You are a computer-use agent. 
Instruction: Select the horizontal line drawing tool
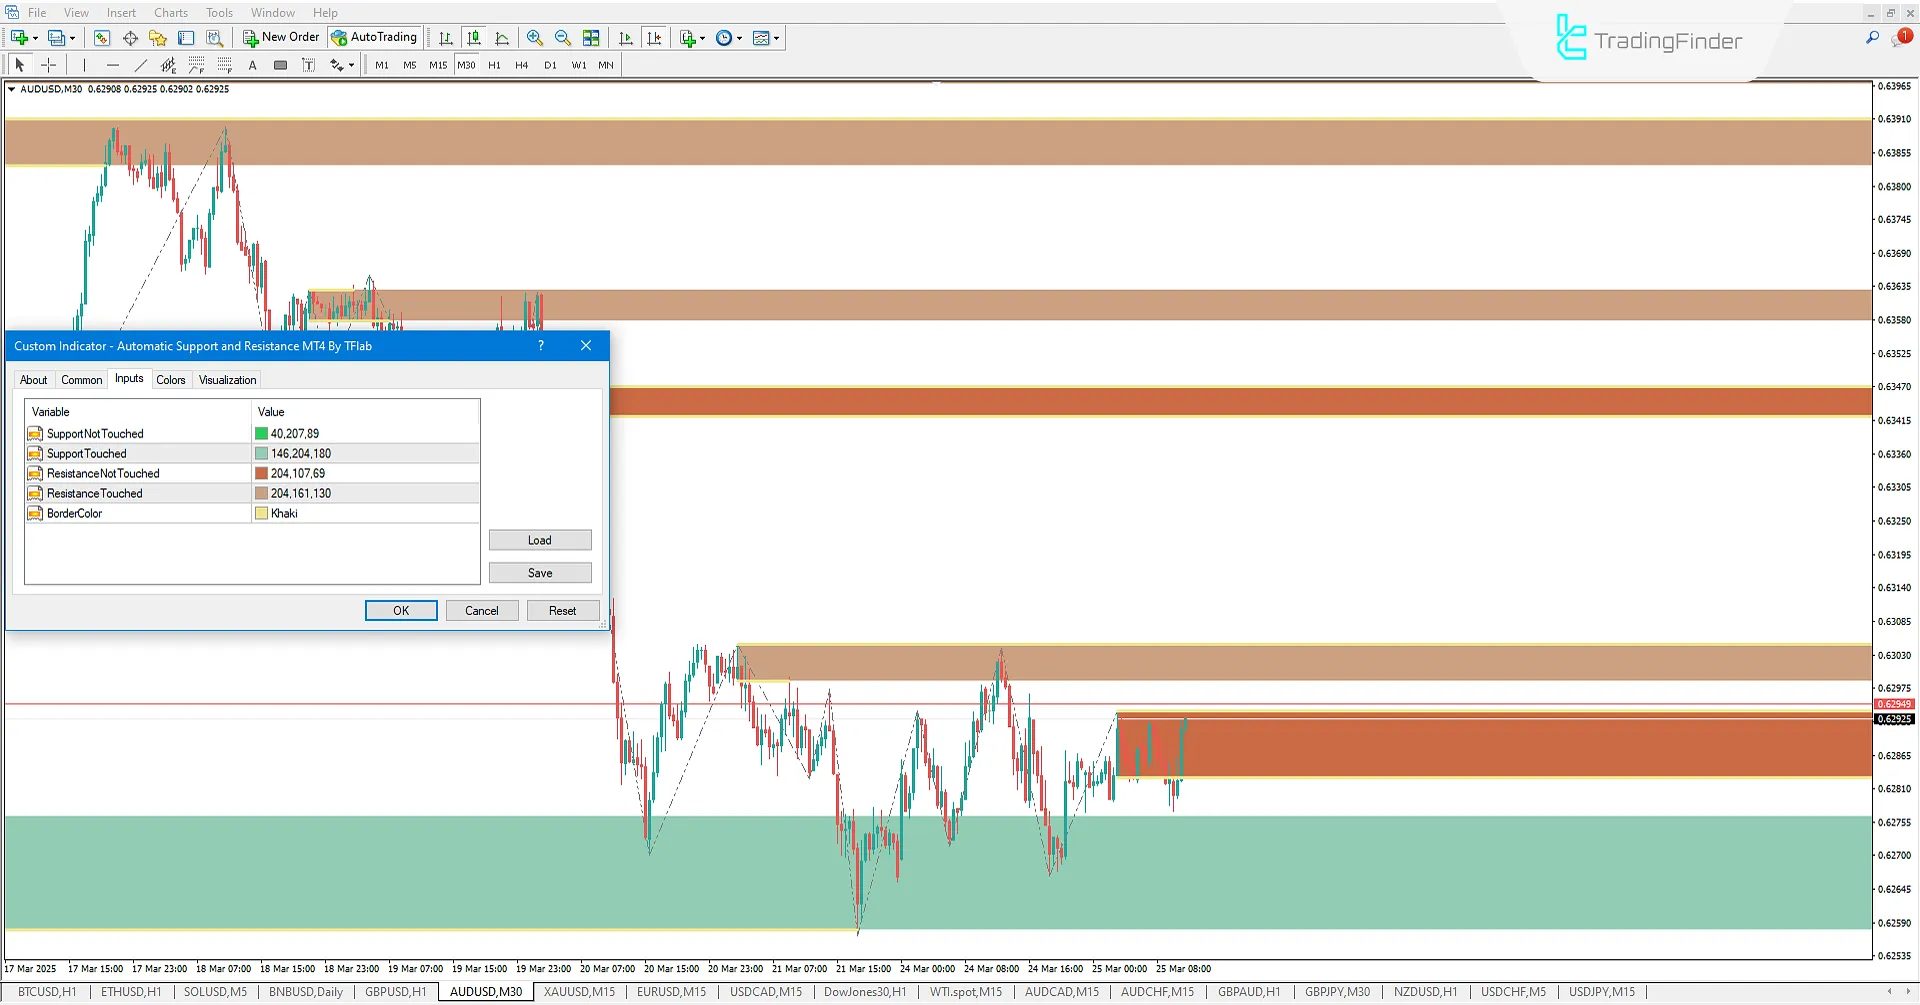[x=112, y=65]
